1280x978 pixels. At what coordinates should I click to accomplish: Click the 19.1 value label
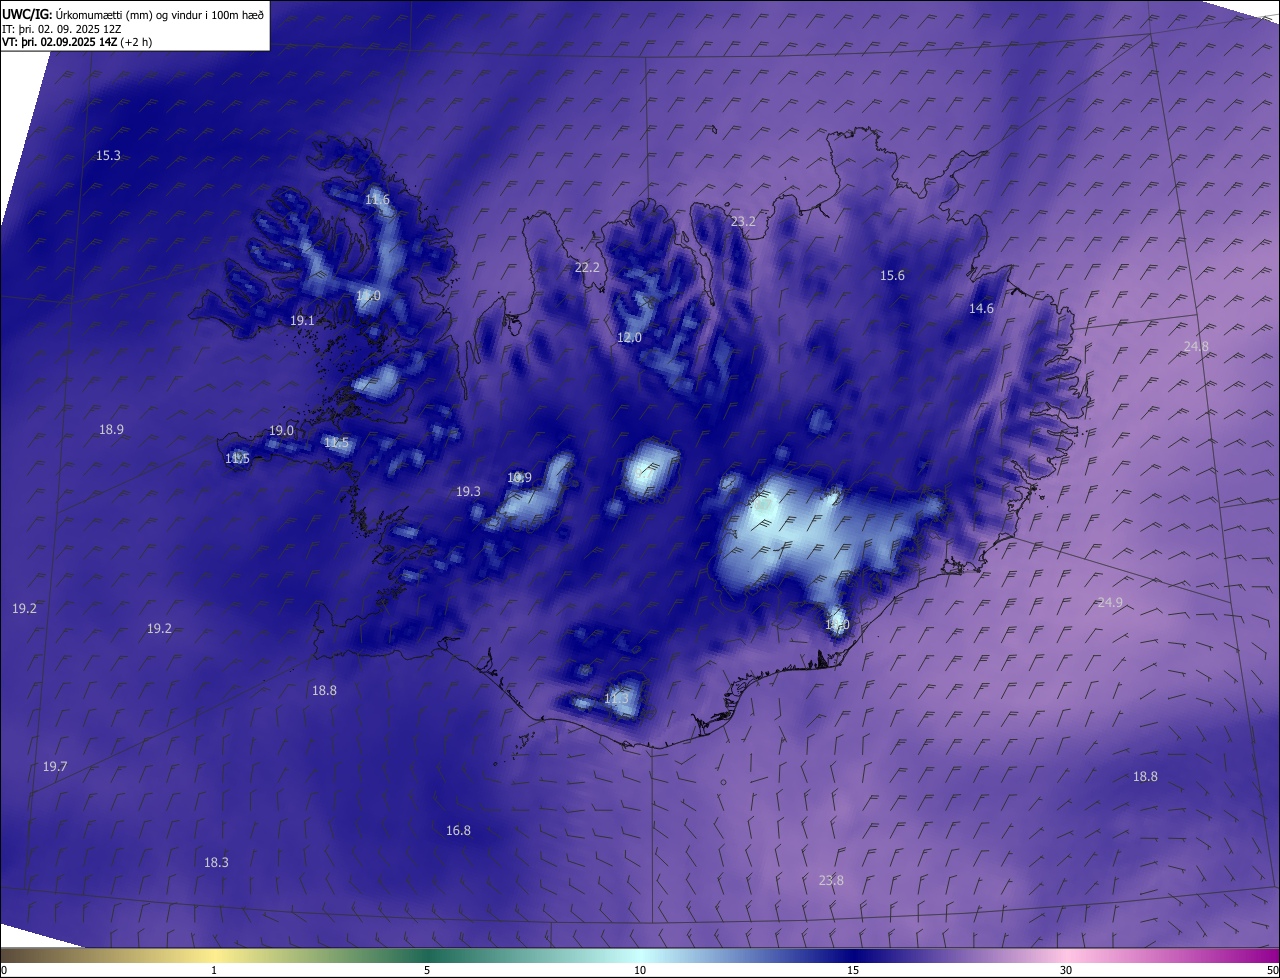pos(302,320)
